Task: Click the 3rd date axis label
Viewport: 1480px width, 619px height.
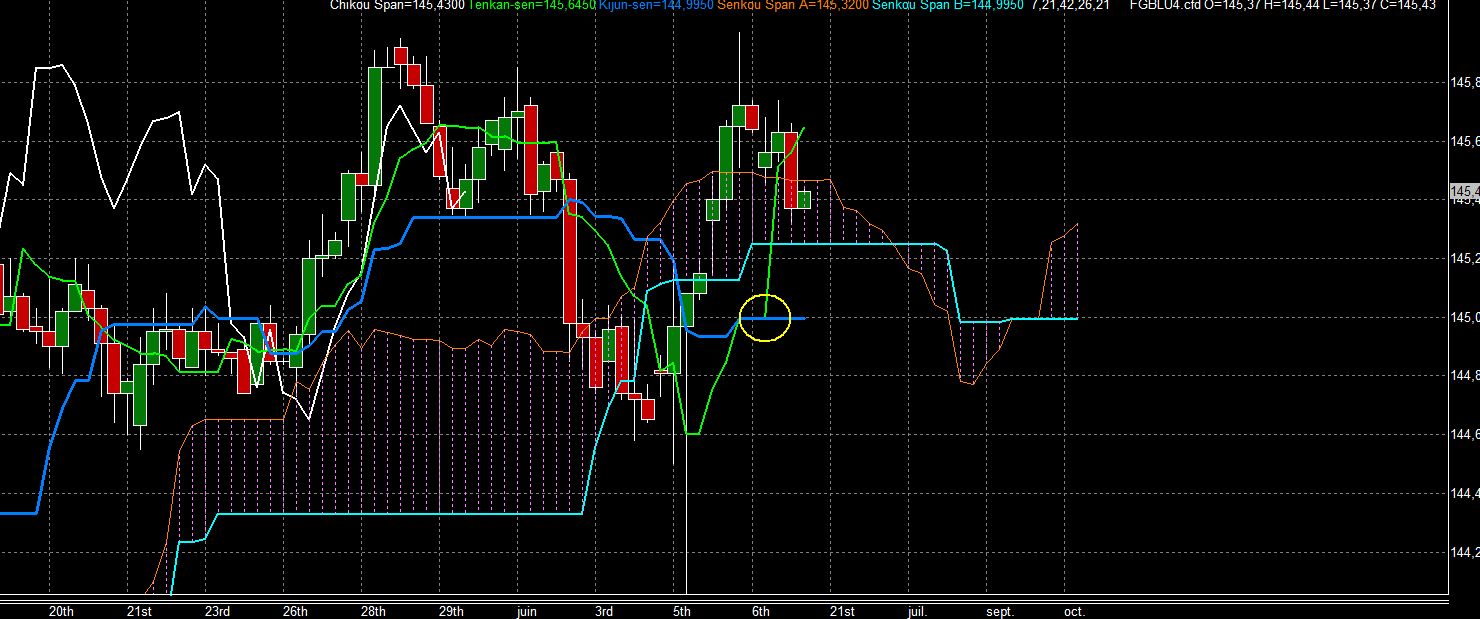Action: coord(603,611)
